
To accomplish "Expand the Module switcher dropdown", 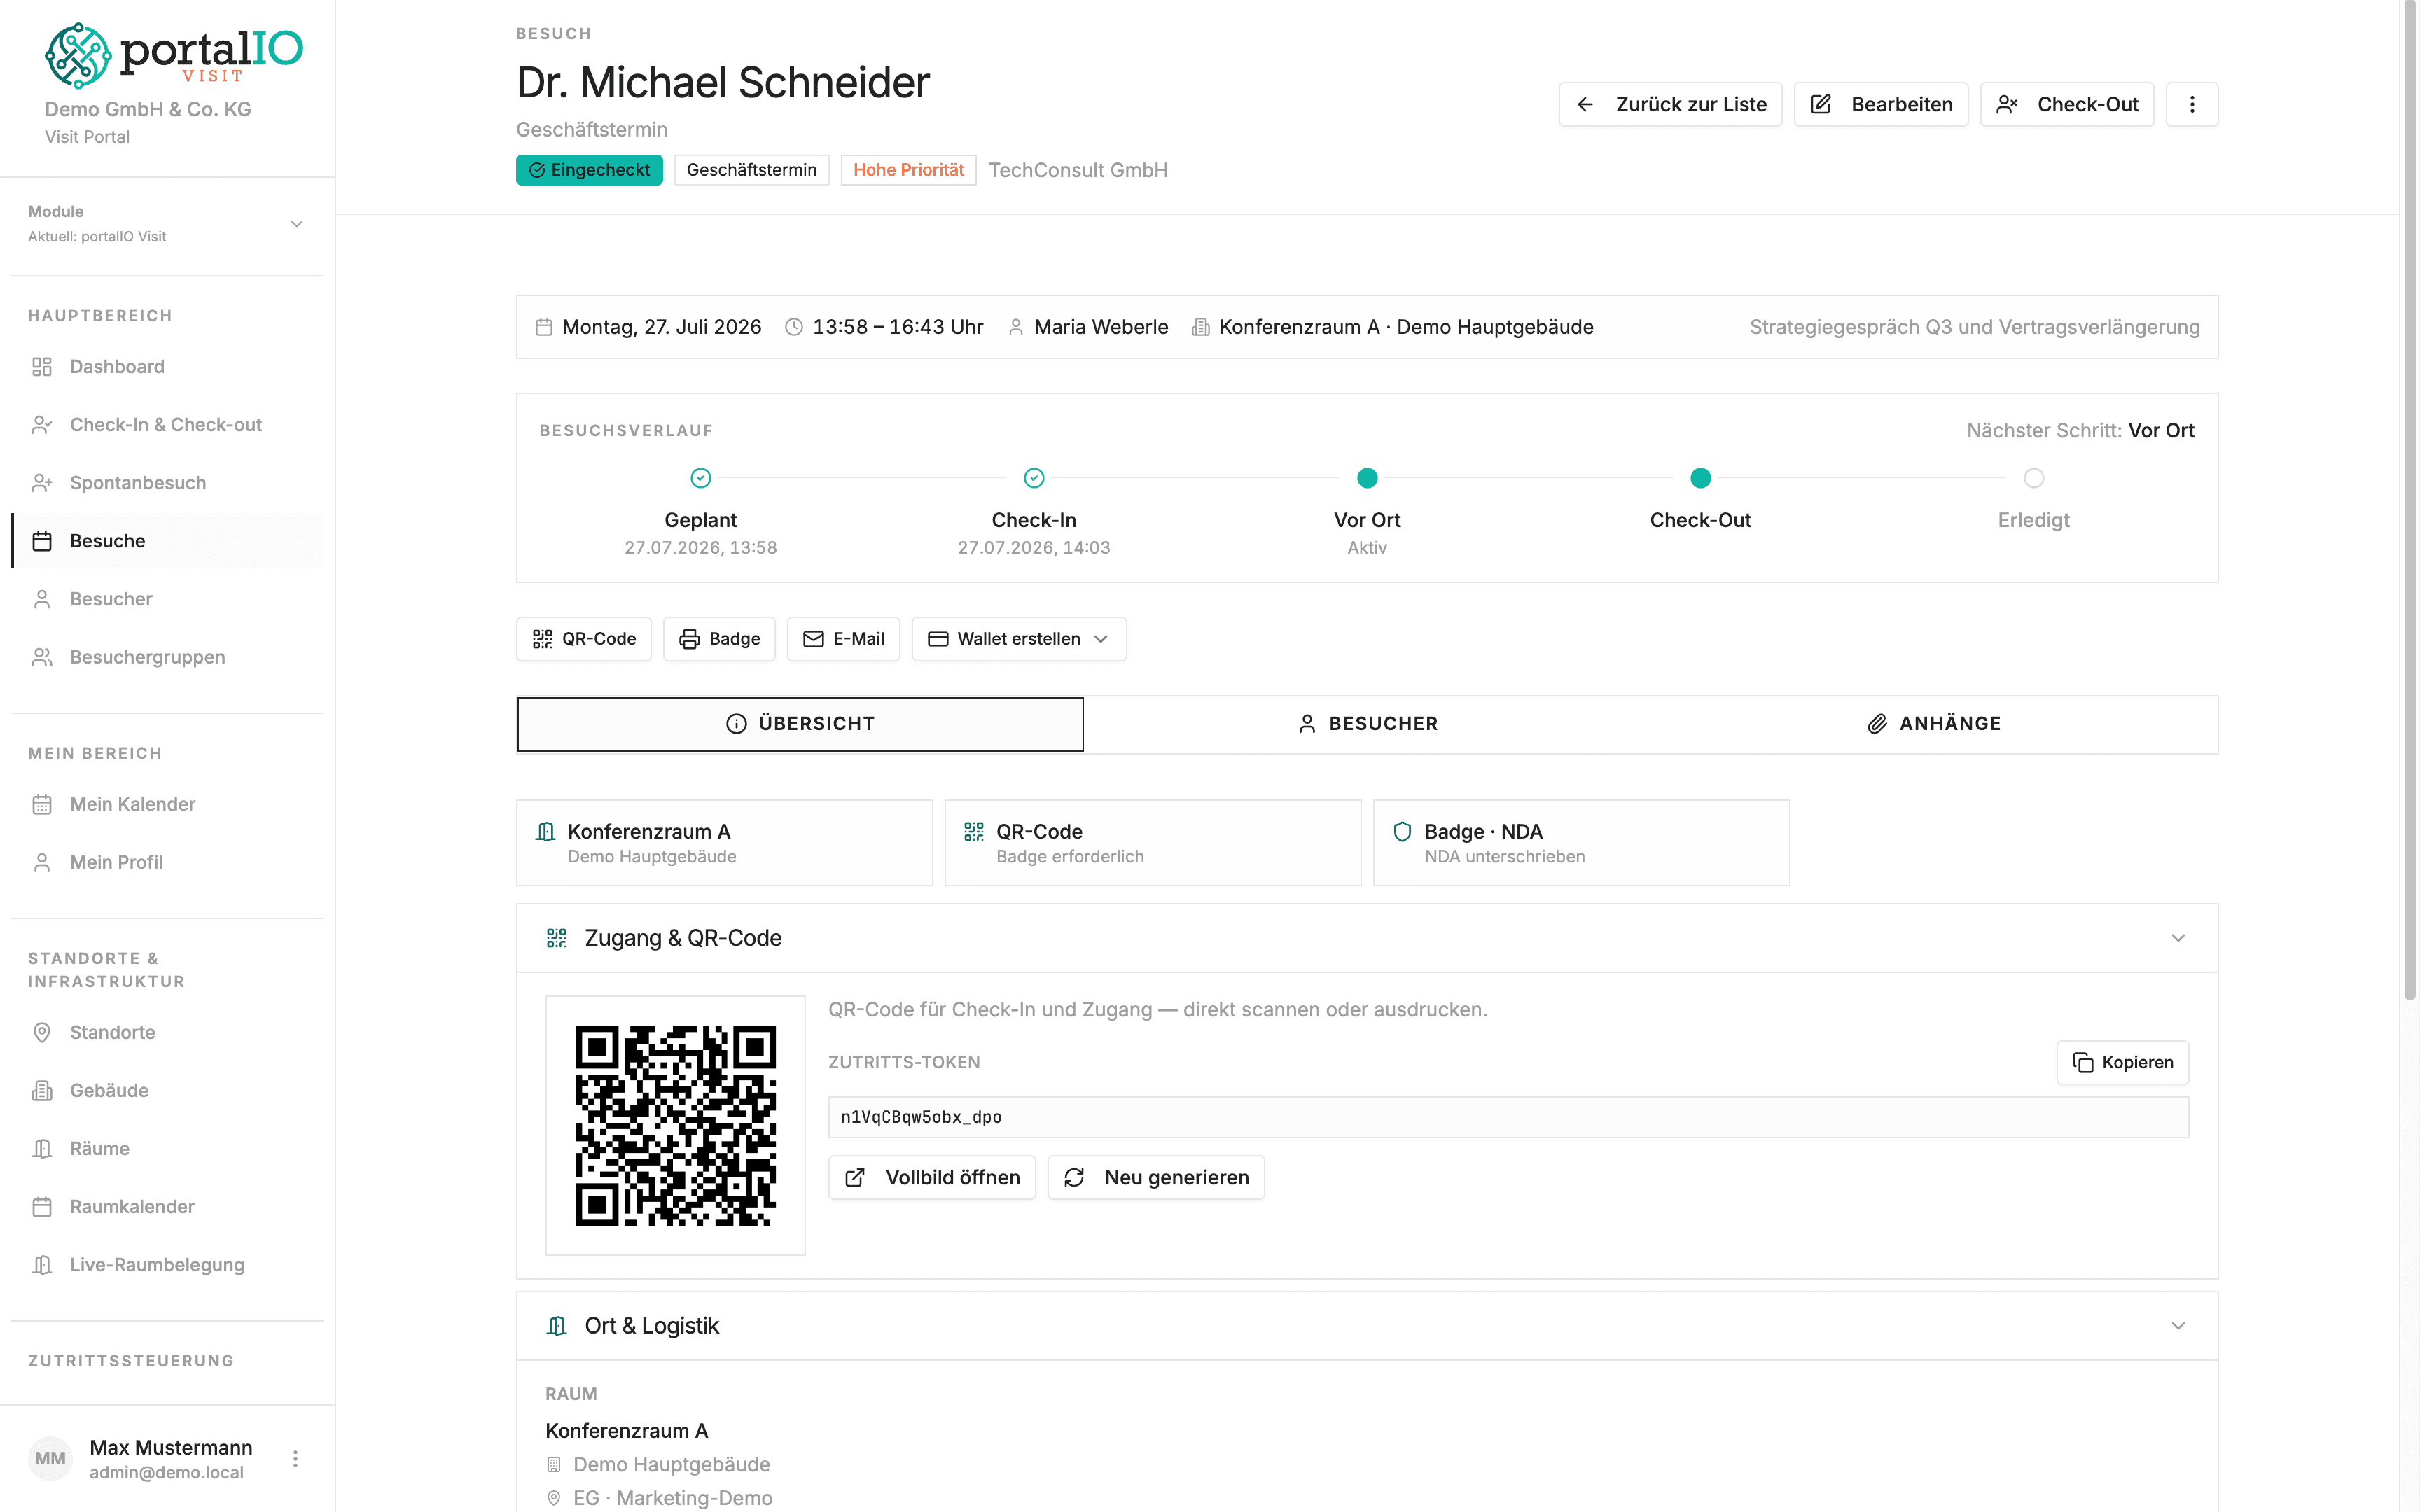I will click(x=167, y=224).
